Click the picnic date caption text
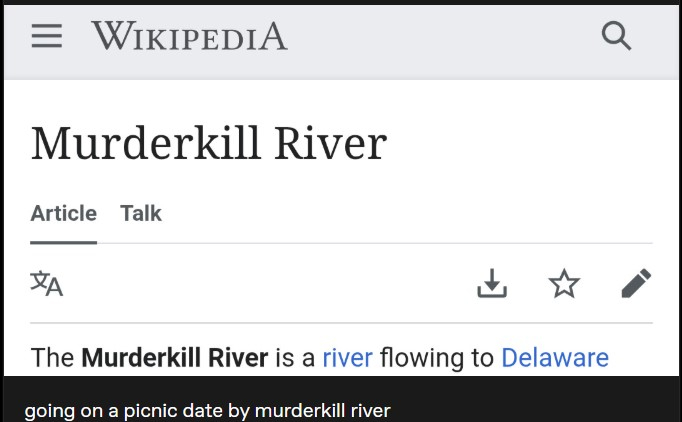 pyautogui.click(x=207, y=410)
